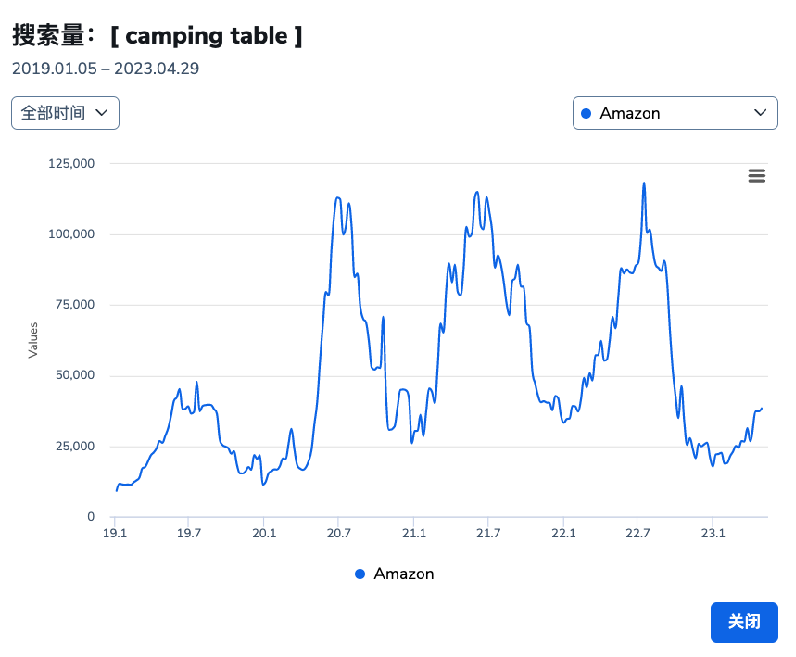Click the 20.7 x-axis label

point(338,533)
